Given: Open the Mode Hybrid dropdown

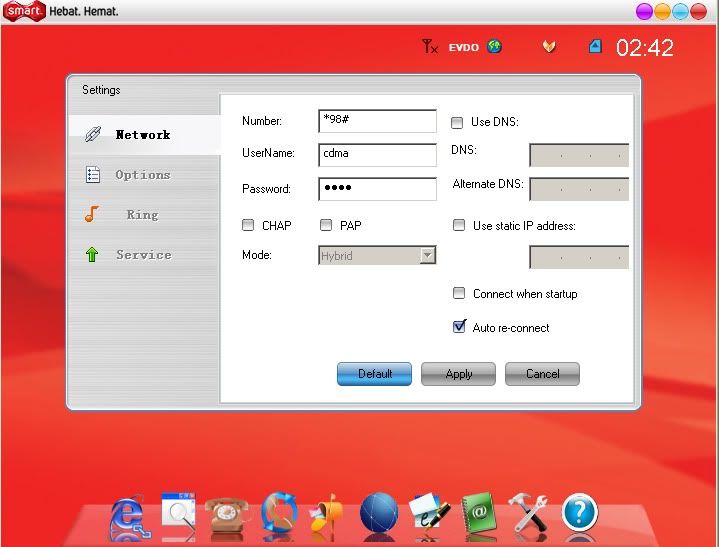Looking at the screenshot, I should (377, 255).
